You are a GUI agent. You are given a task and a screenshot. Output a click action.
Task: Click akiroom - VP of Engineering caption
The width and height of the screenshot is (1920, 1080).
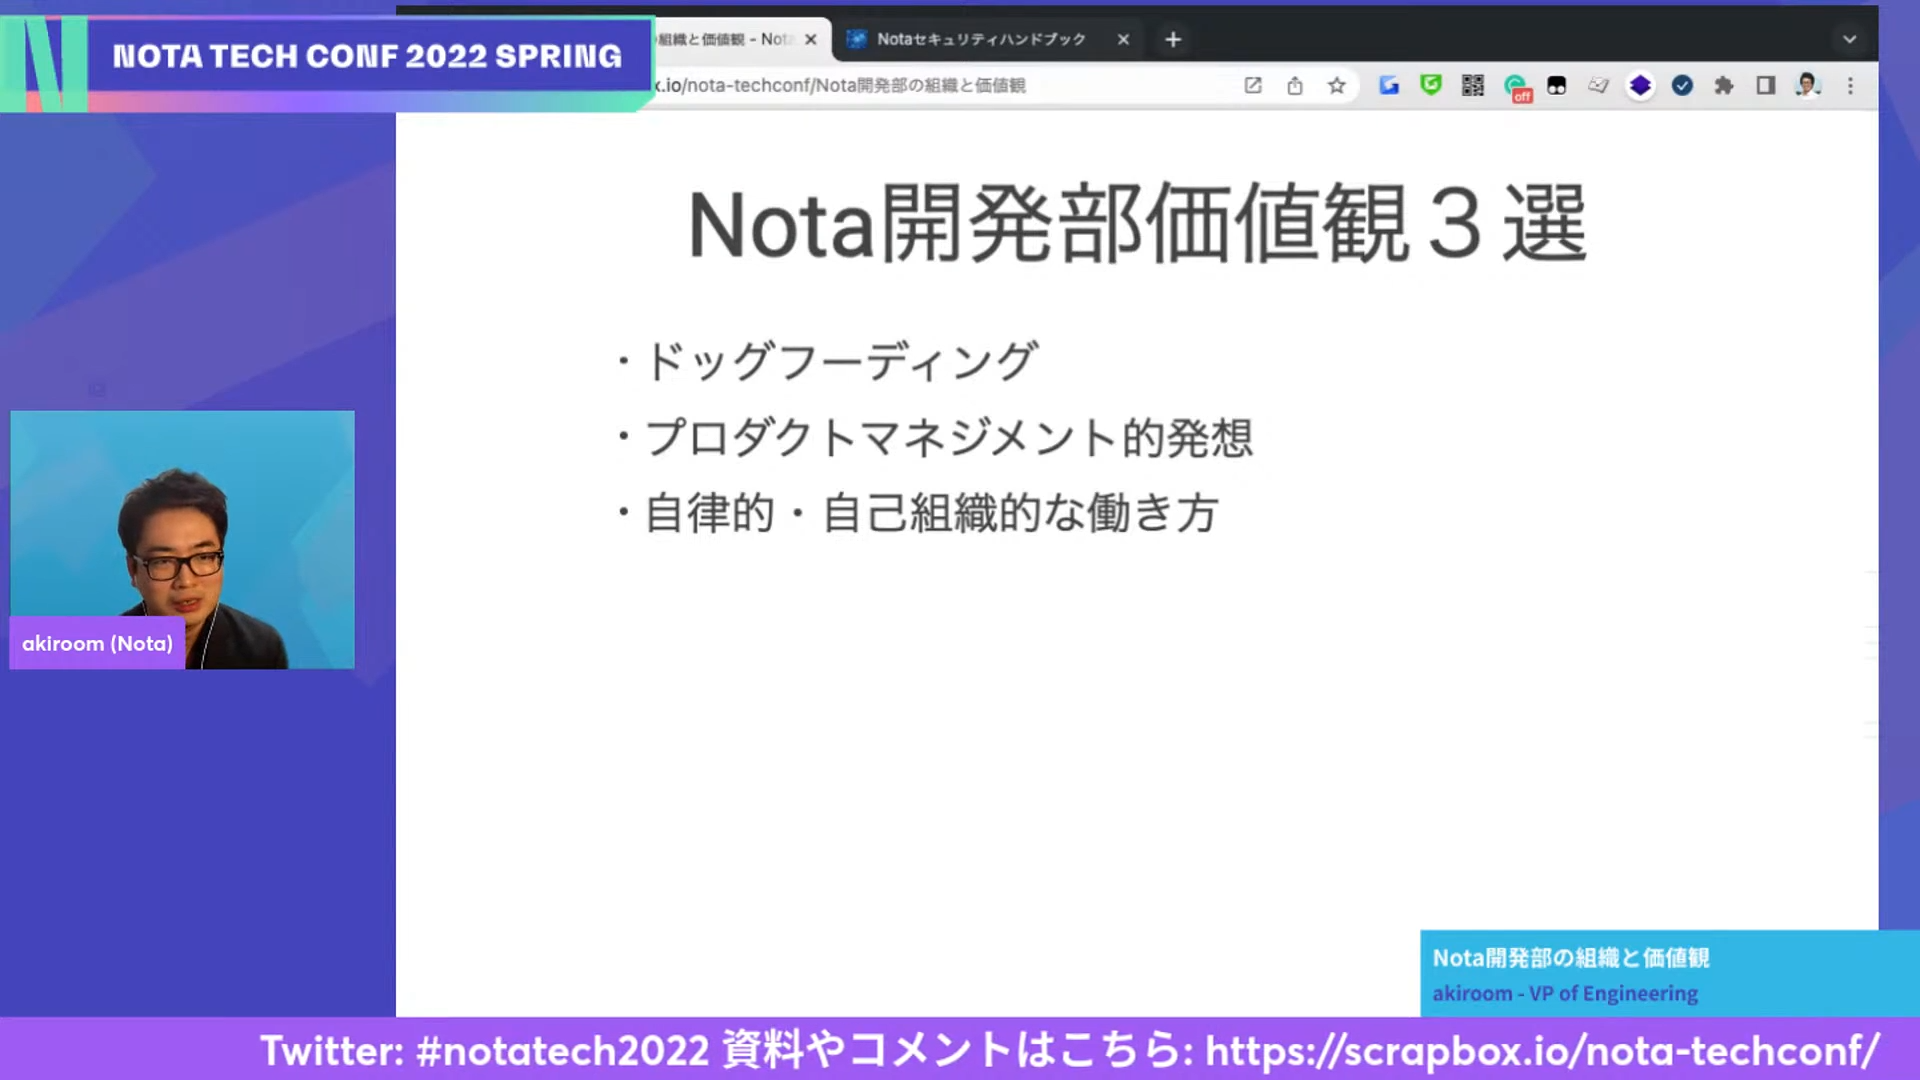[x=1565, y=994]
